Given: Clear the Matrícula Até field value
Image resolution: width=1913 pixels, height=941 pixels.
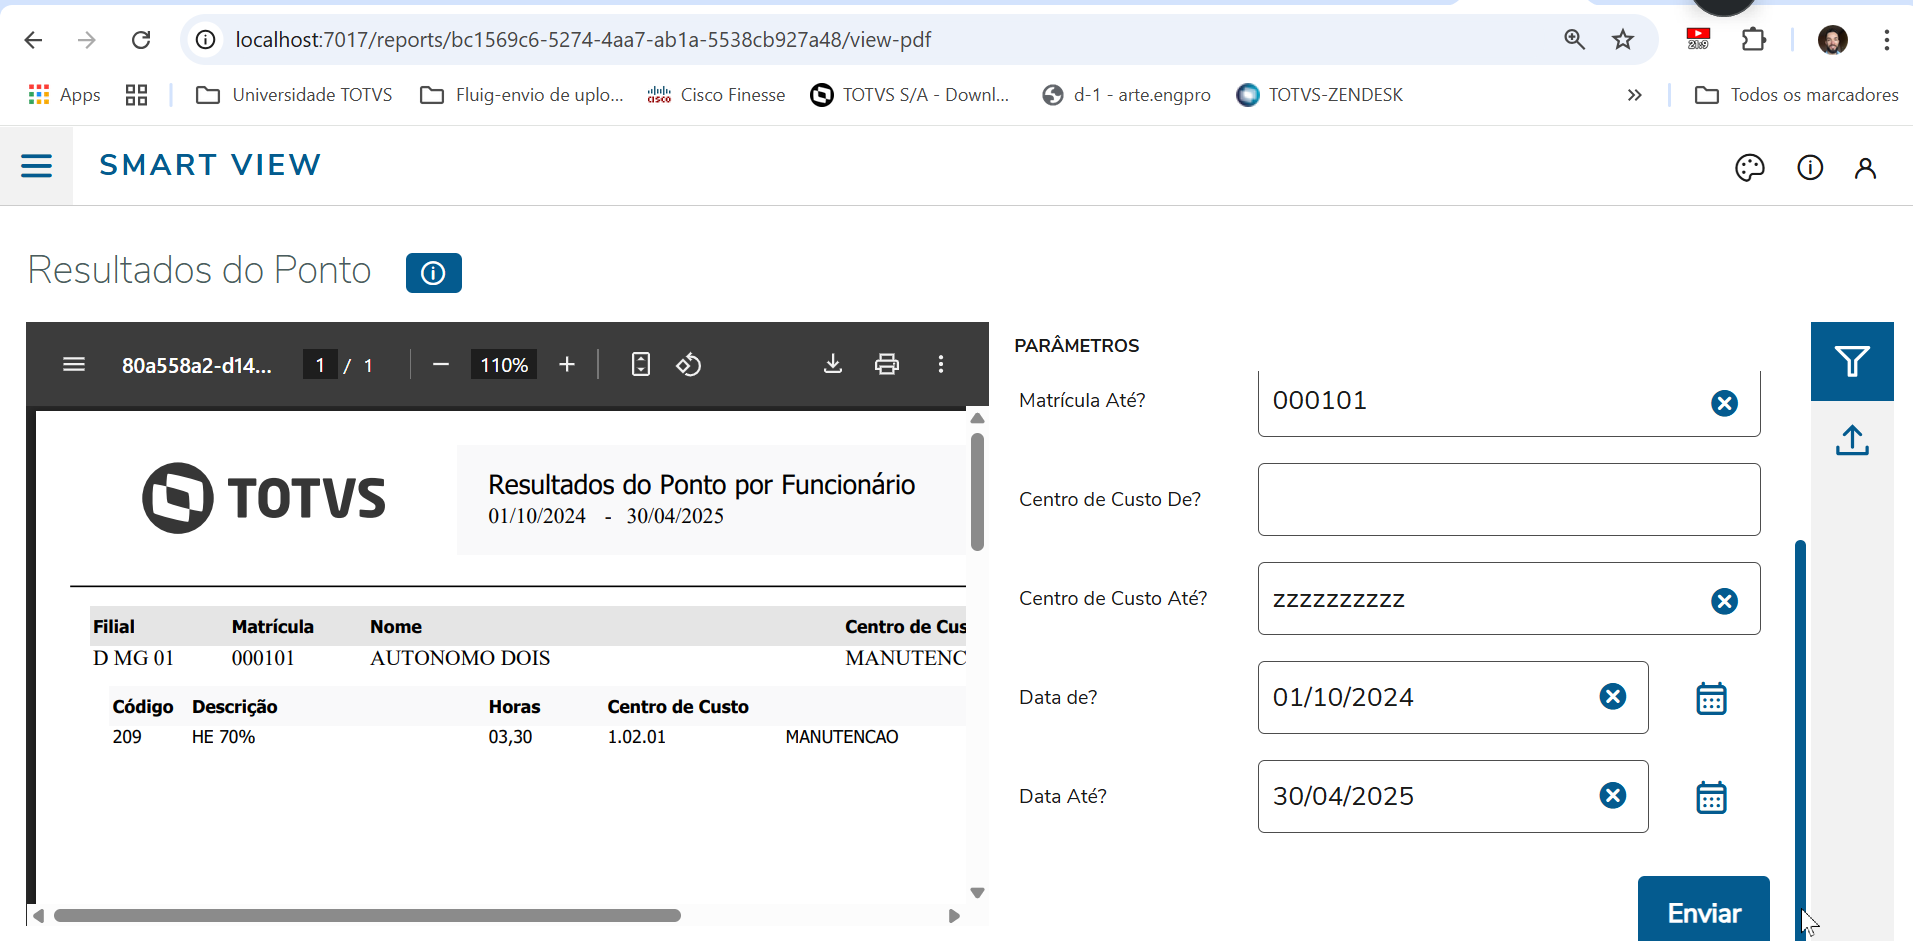Looking at the screenshot, I should click(x=1724, y=403).
